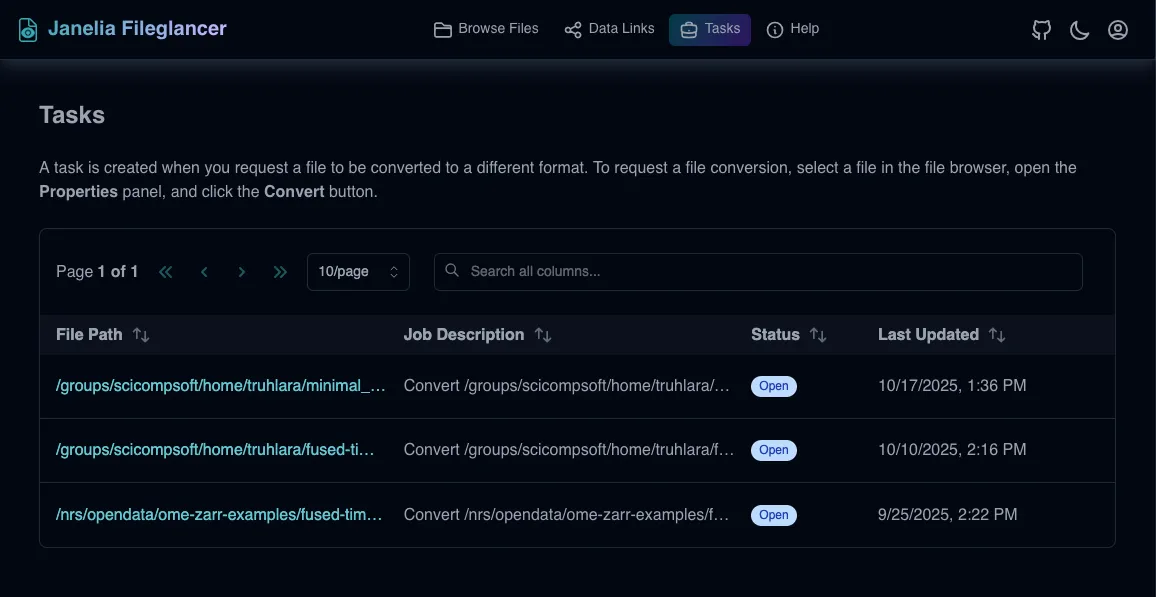The width and height of the screenshot is (1156, 597).
Task: Click the Janelia Fileglancer logo icon
Action: pos(26,28)
